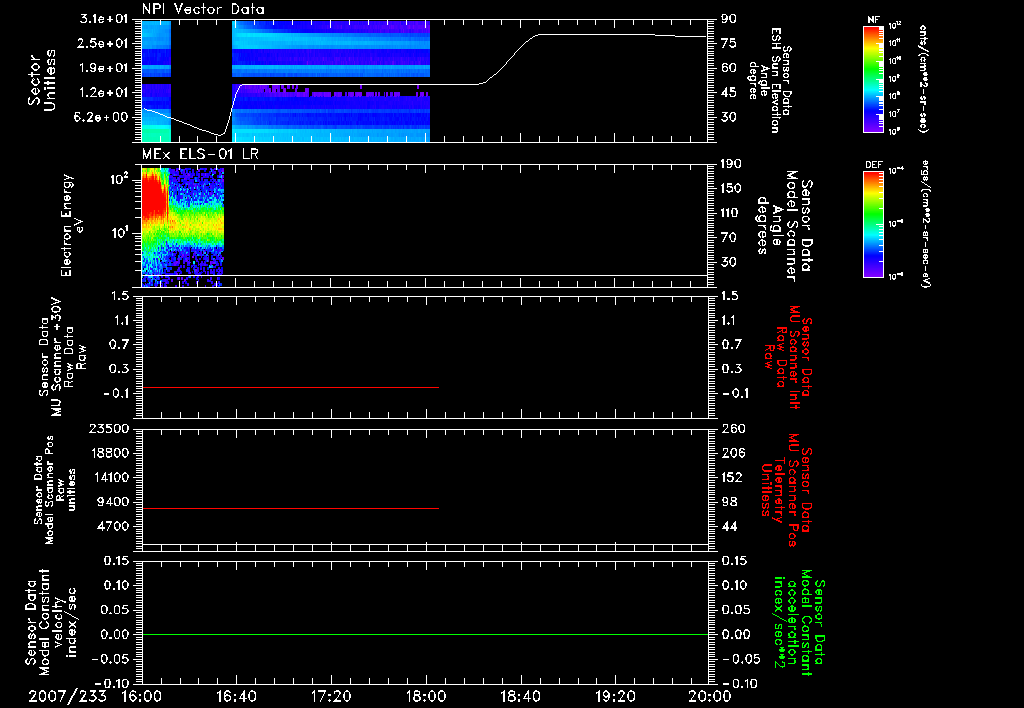The image size is (1024, 708).
Task: Select the "206" telemetry tick label
Action: (733, 453)
